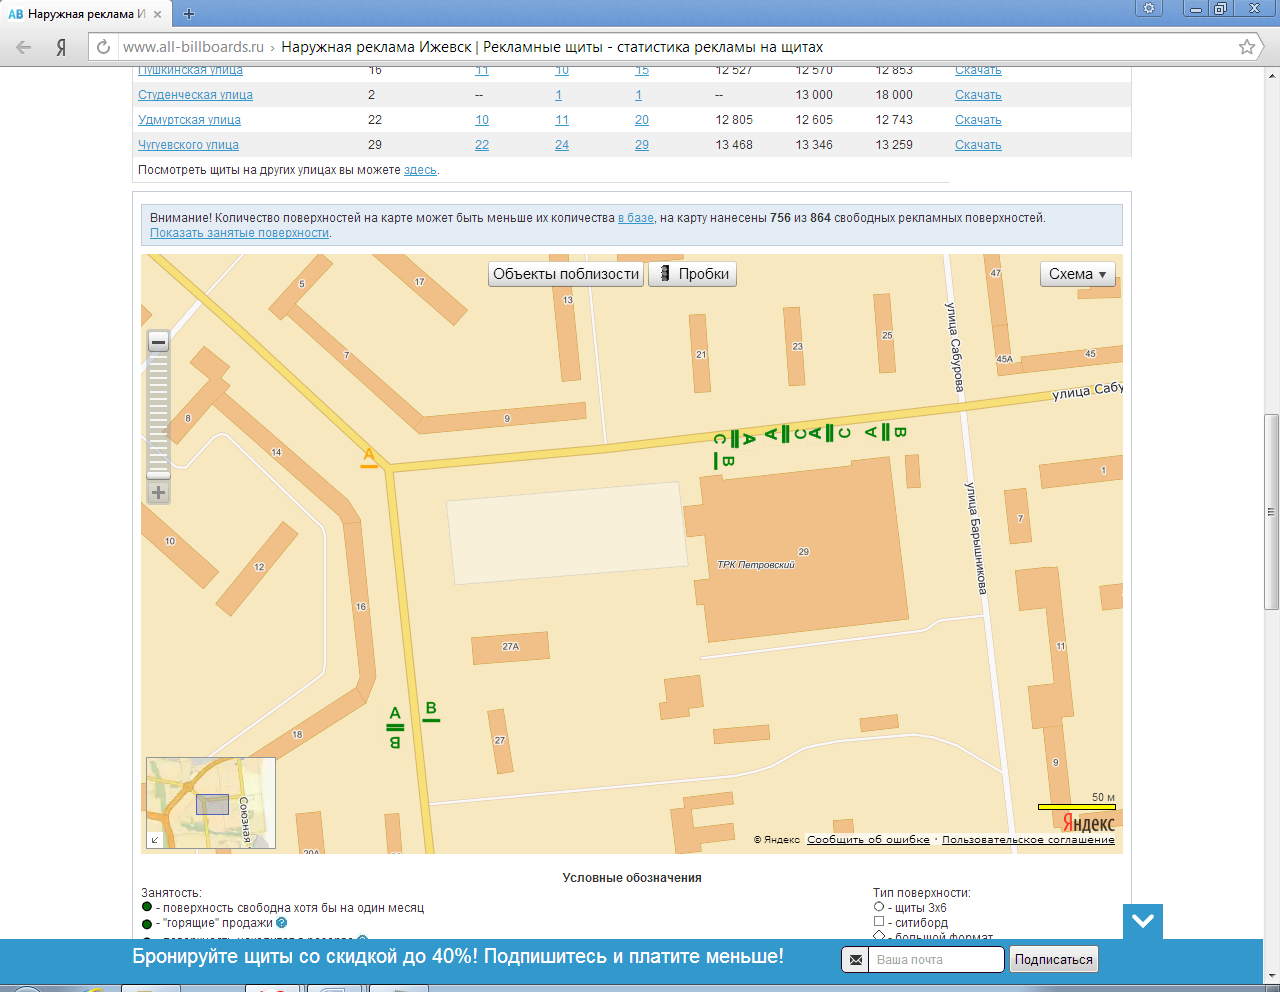This screenshot has height=992, width=1280.
Task: Select the Наружная реклама browser tab
Action: [85, 14]
